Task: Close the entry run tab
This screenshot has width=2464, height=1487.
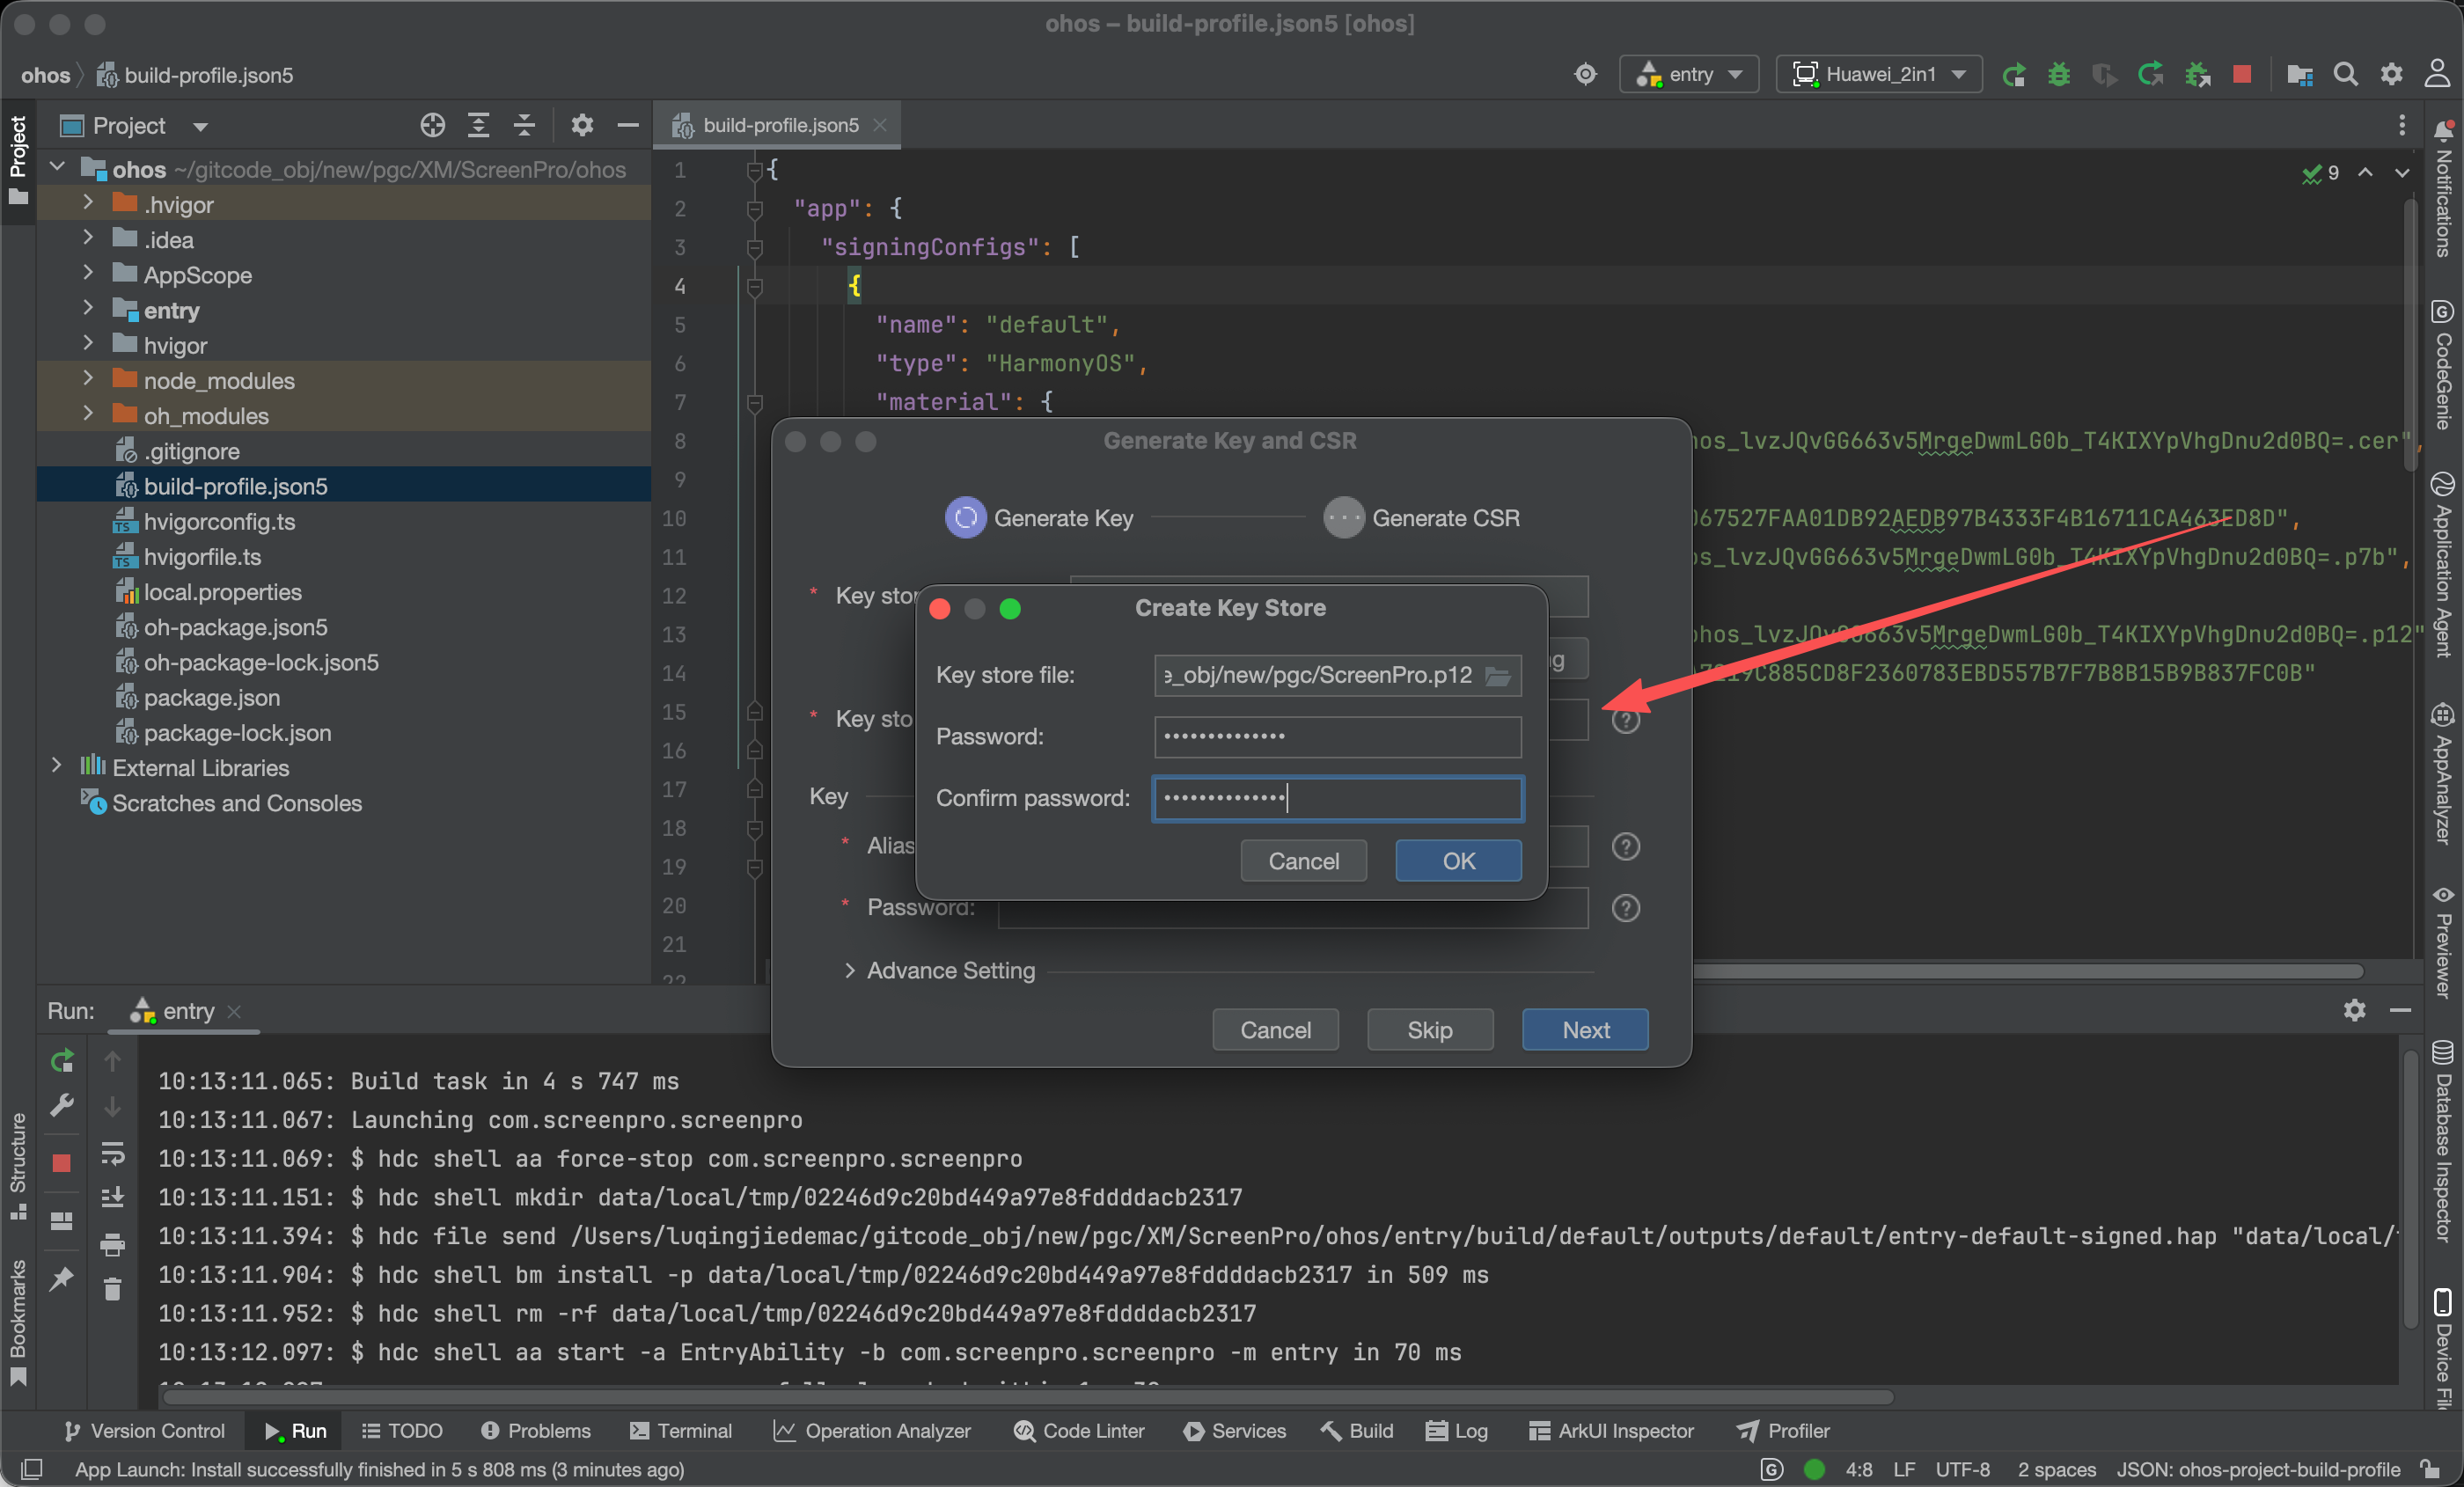Action: click(234, 1012)
